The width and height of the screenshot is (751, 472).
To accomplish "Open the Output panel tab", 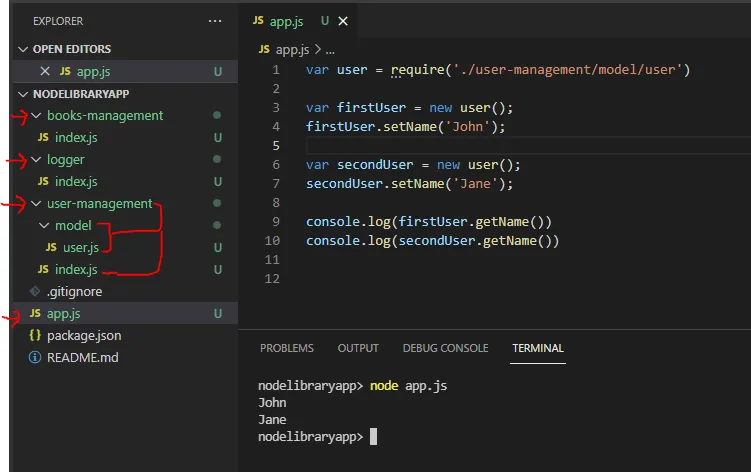I will pyautogui.click(x=358, y=348).
